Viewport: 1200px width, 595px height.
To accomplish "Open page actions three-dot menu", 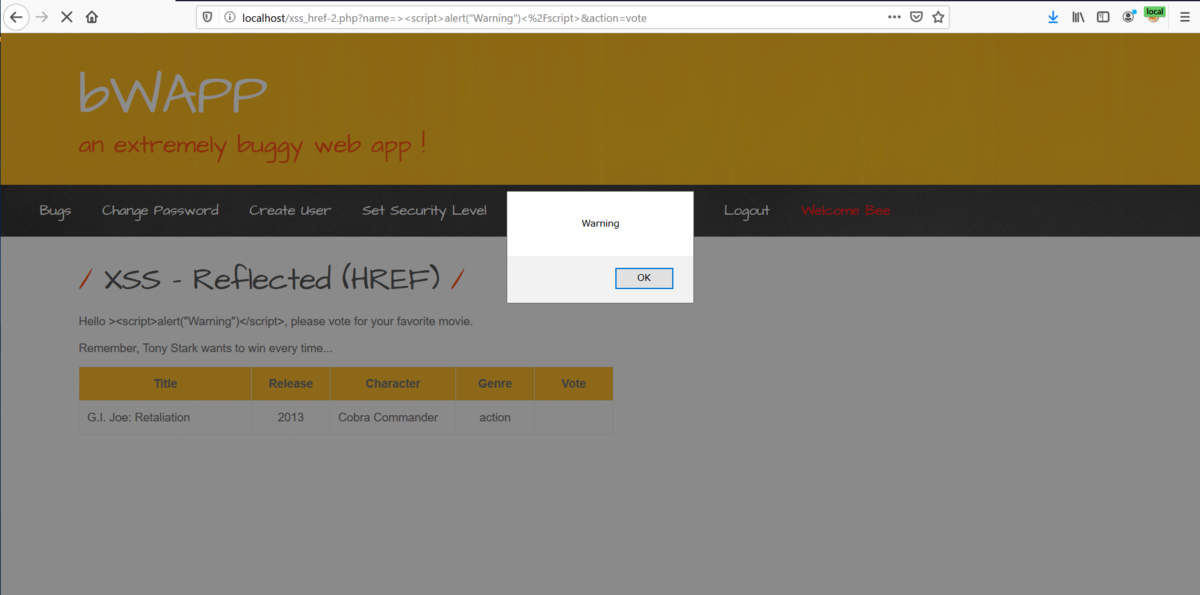I will tap(894, 17).
